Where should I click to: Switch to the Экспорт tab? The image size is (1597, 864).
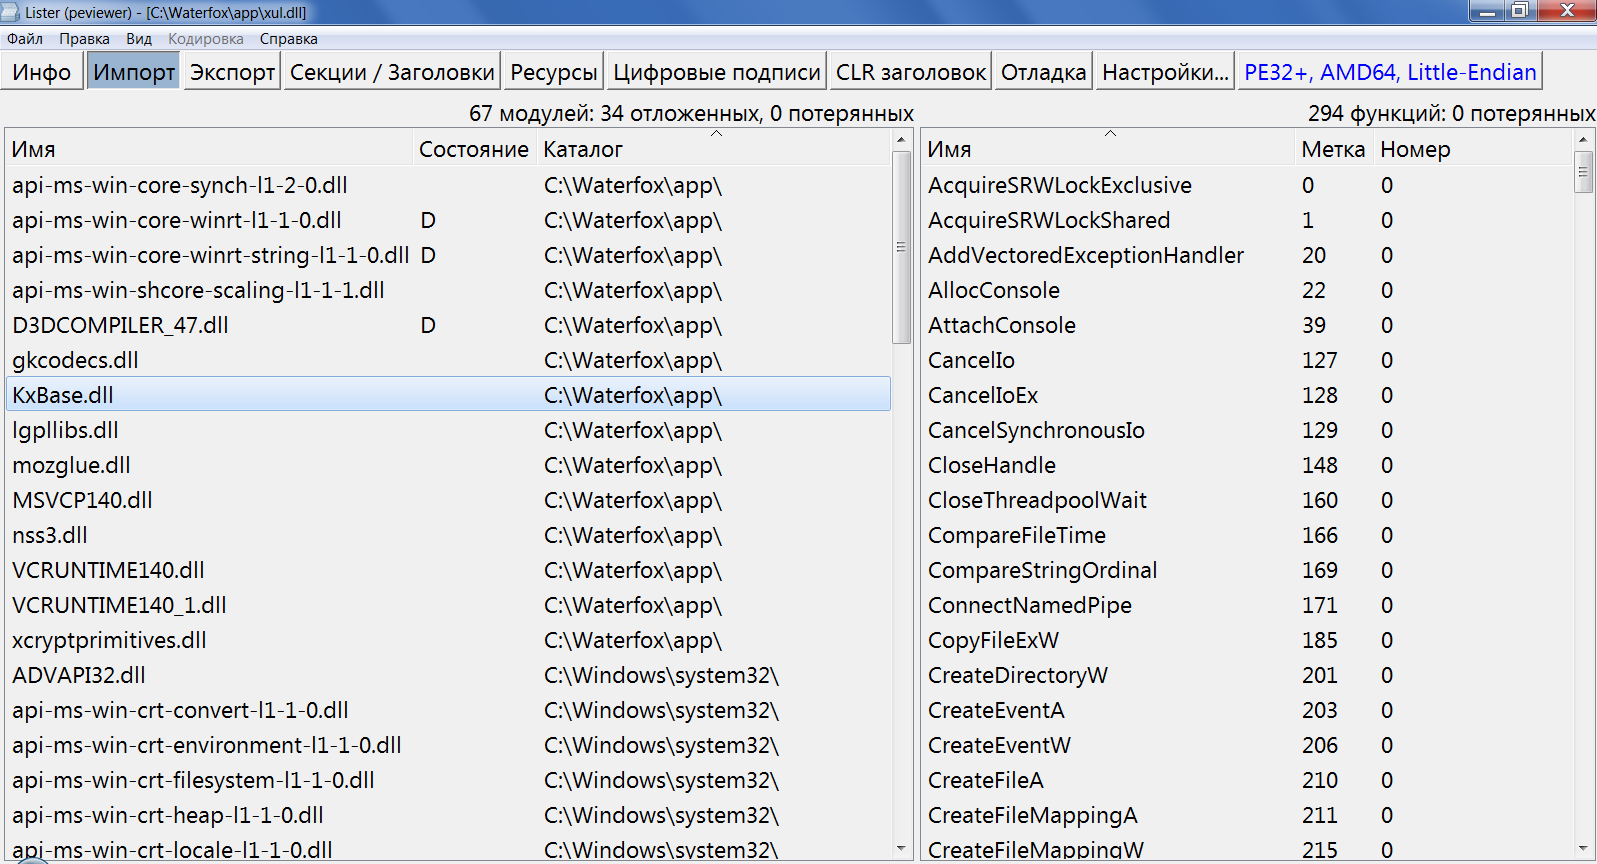tap(233, 72)
